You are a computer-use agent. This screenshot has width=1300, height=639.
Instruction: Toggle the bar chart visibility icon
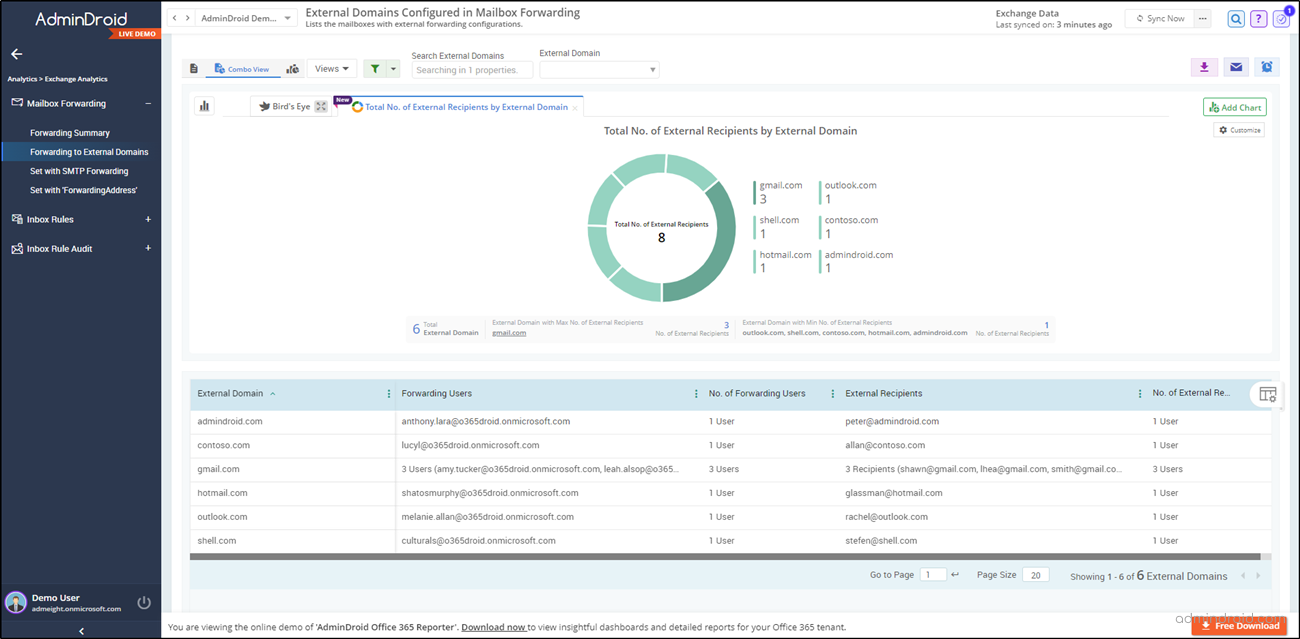(x=204, y=106)
